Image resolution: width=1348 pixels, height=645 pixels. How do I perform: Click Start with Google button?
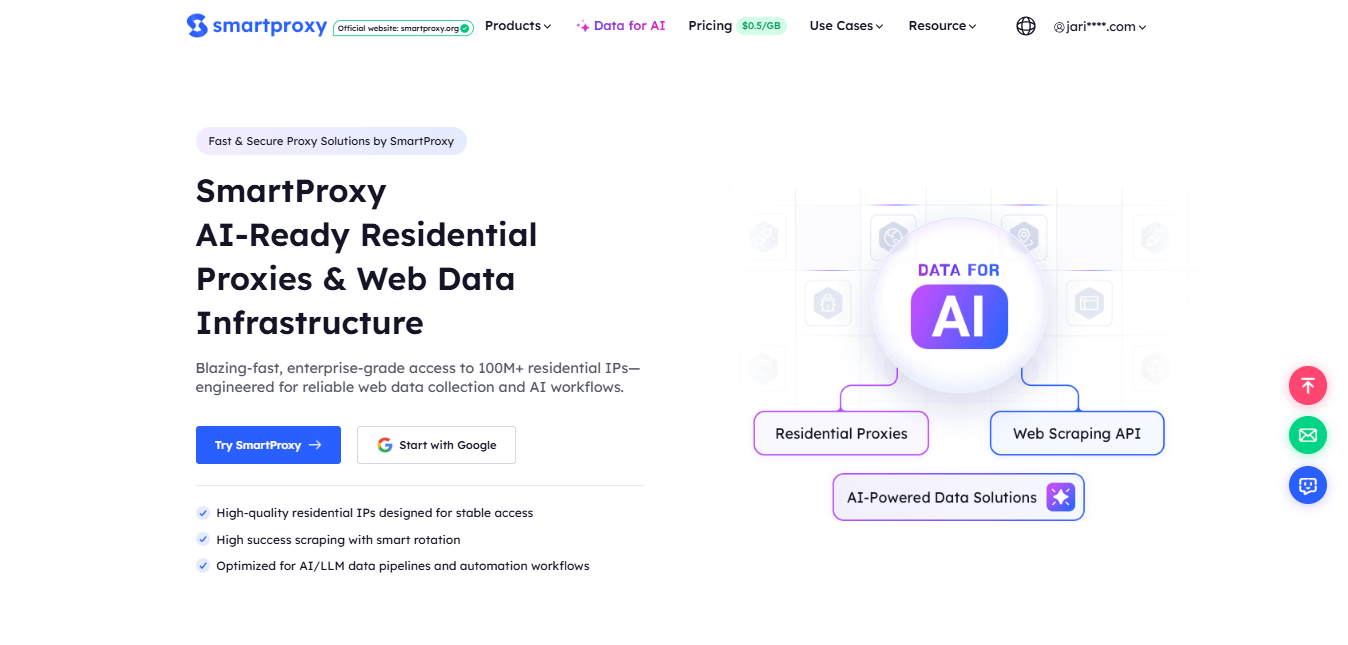click(x=436, y=445)
